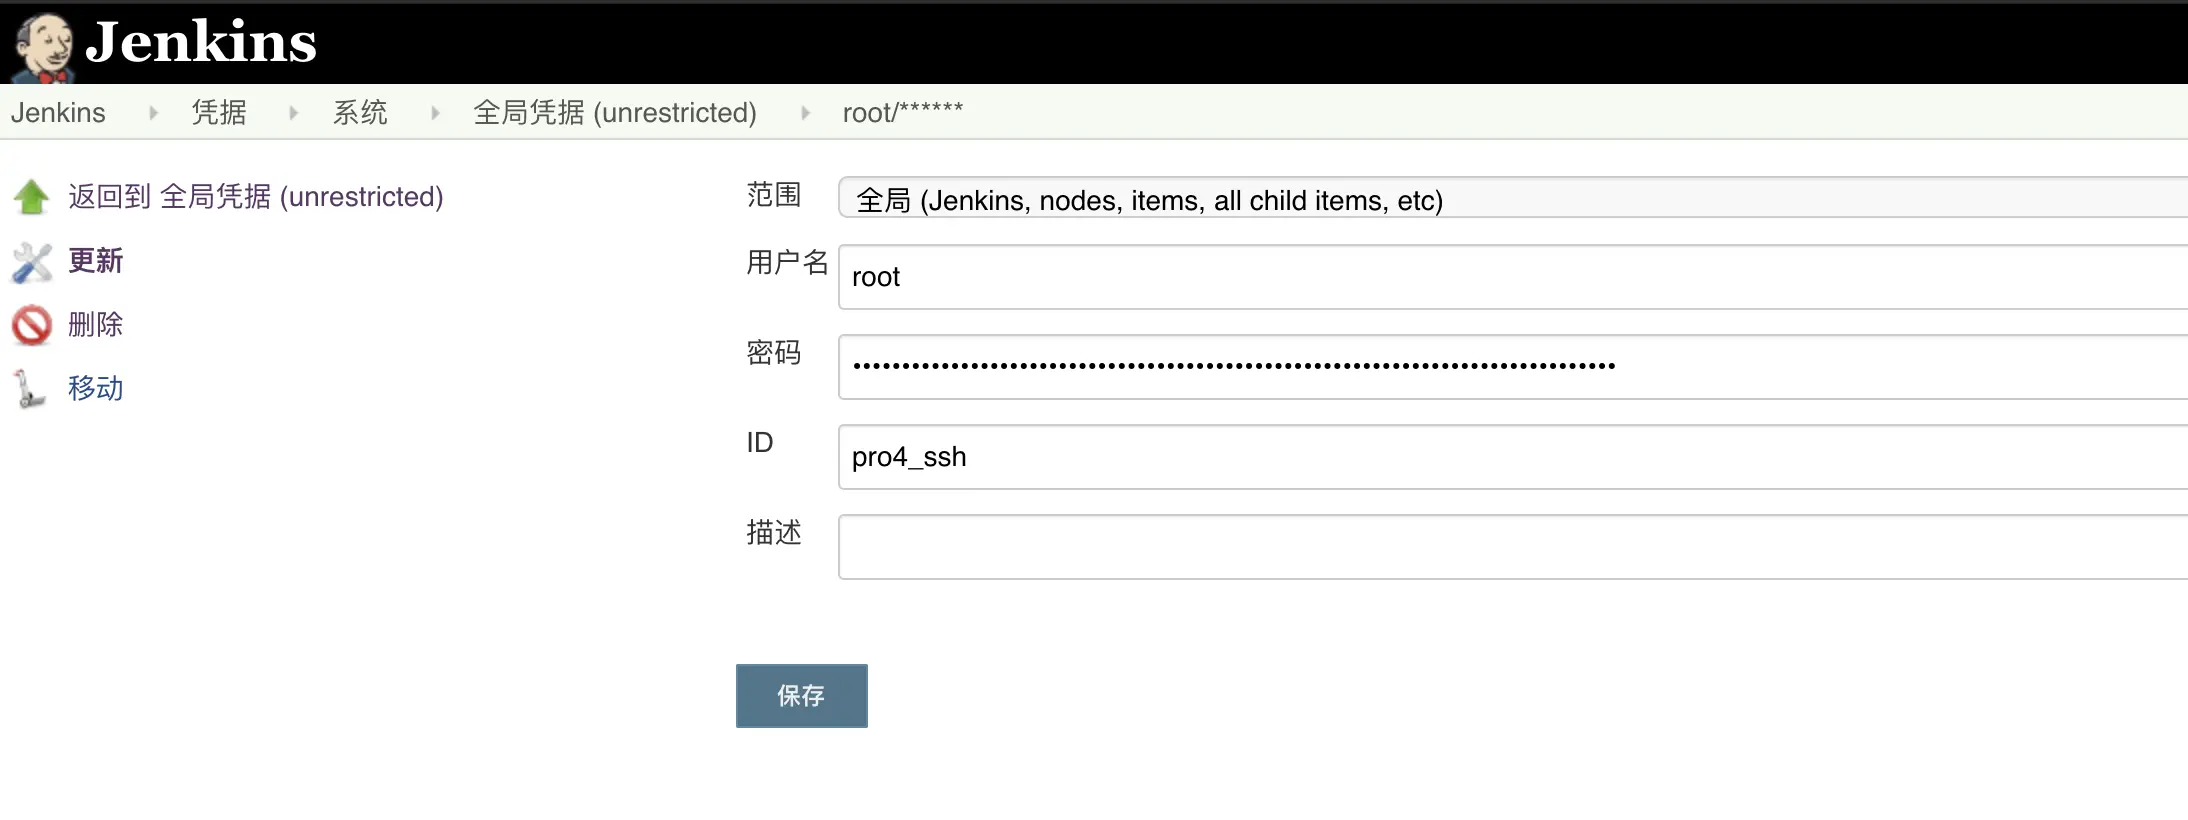Expand breadcrumb arrow after Jenkins
This screenshot has height=820, width=2188.
coord(153,113)
